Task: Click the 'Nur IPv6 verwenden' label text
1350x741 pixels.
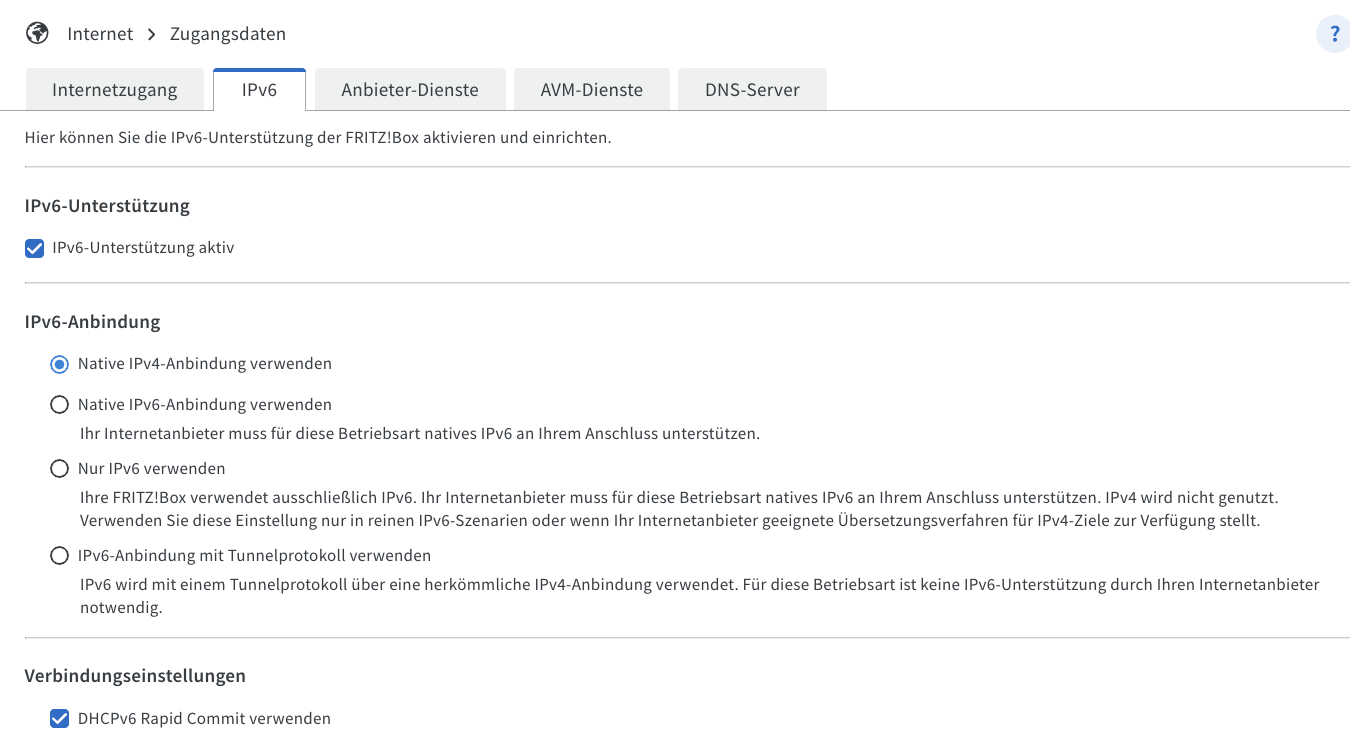Action: coord(152,469)
